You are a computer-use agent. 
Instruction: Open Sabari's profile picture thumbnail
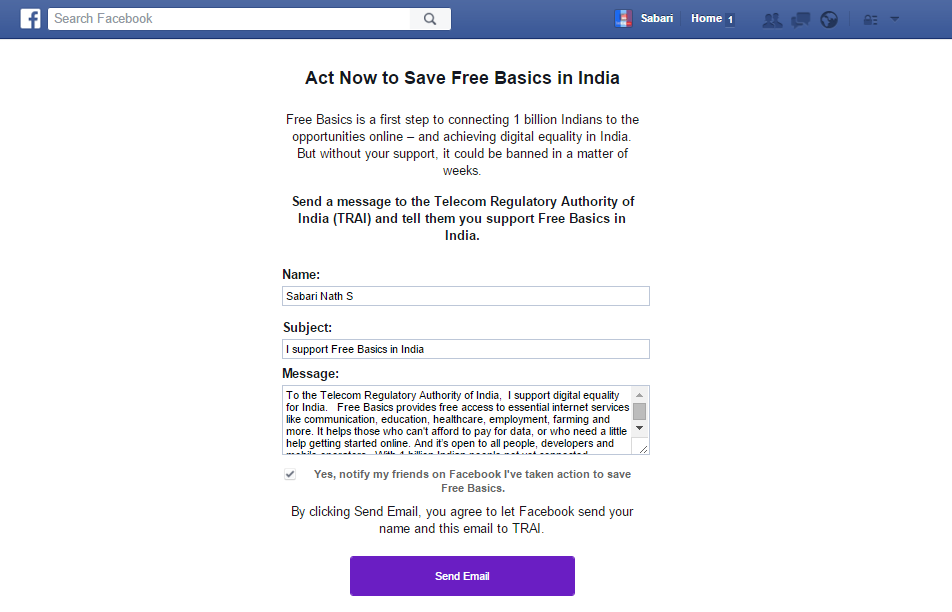pos(623,19)
